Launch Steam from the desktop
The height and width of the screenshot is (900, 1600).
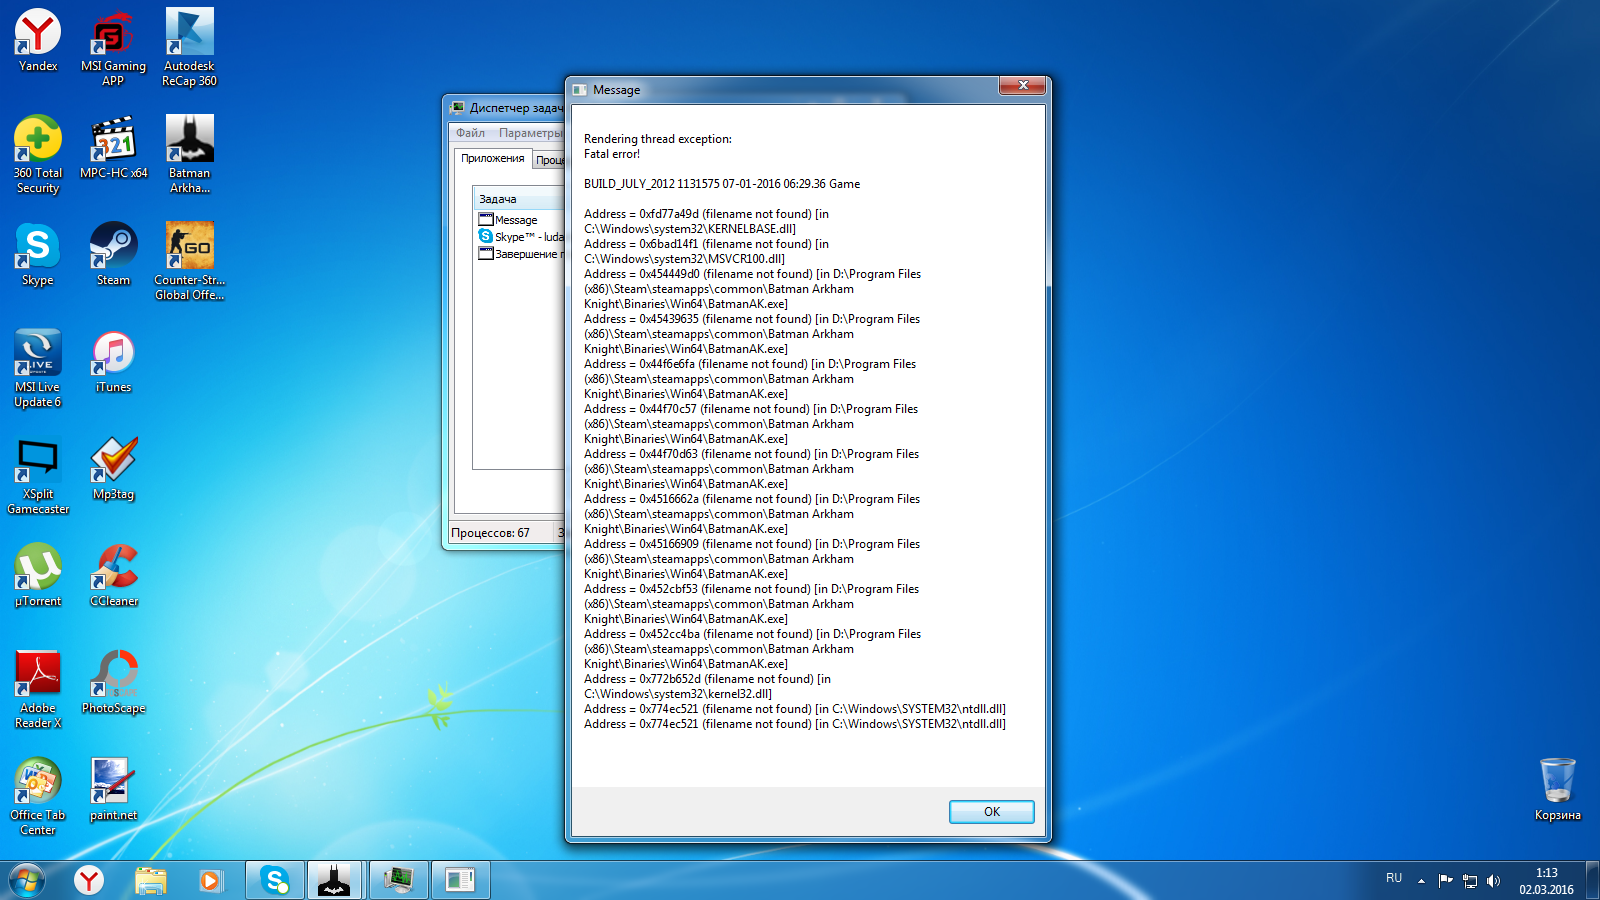pyautogui.click(x=113, y=254)
